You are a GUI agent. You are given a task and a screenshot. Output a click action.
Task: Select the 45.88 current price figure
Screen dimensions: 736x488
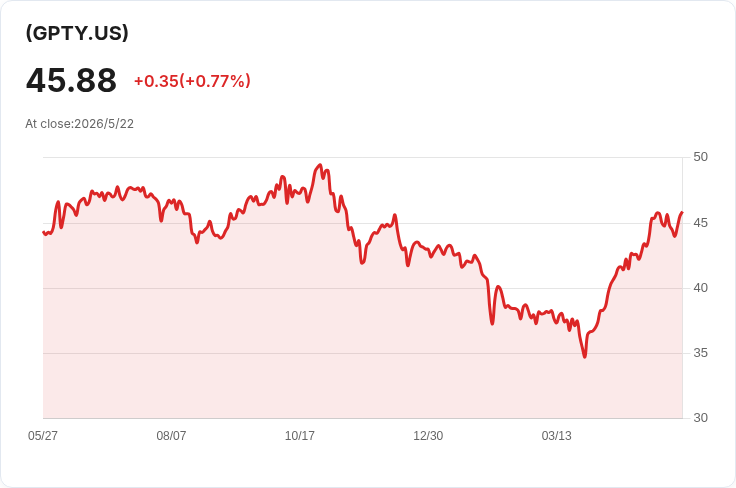tap(71, 80)
